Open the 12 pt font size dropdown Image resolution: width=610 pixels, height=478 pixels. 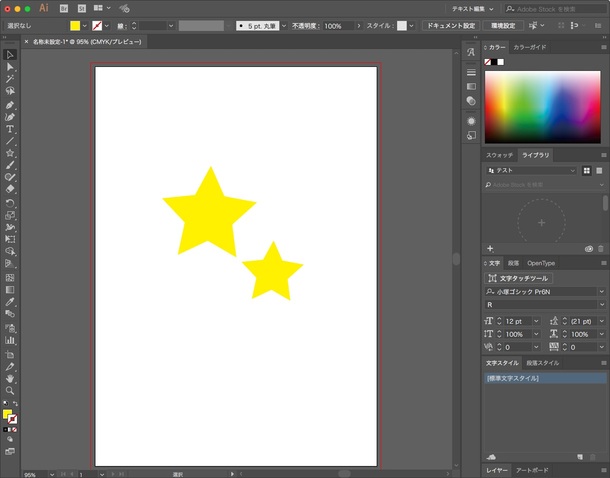[536, 321]
